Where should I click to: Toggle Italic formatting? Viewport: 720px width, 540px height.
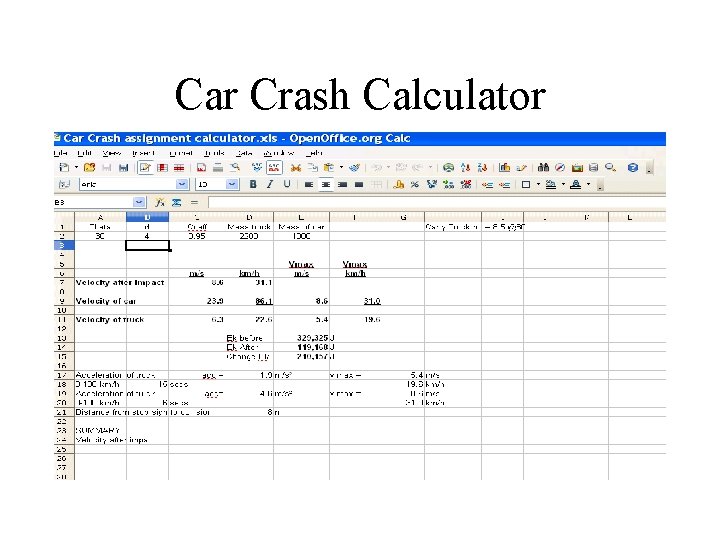point(270,185)
